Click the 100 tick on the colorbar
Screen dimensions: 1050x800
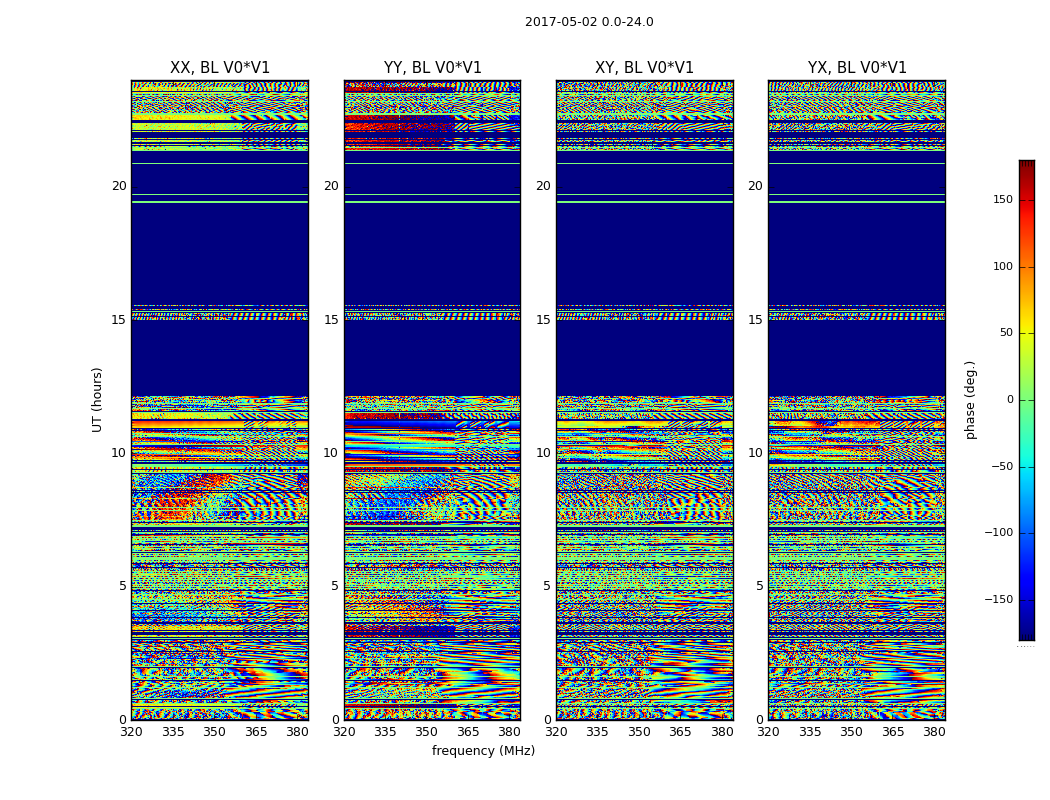coord(1002,267)
